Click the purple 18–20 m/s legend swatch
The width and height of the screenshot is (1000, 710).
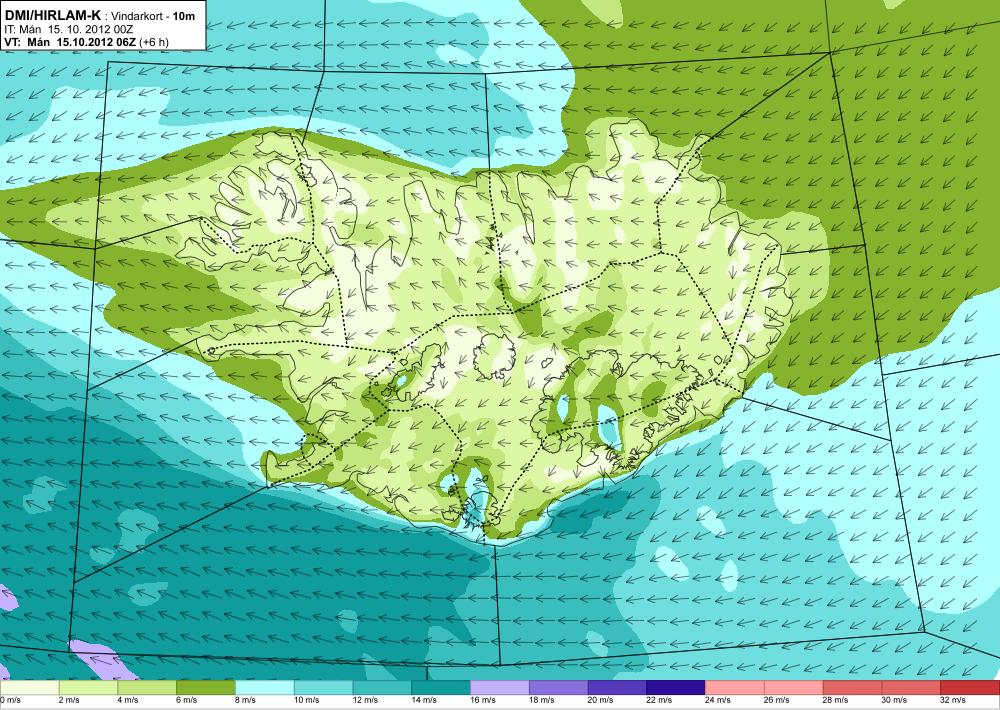click(x=559, y=688)
